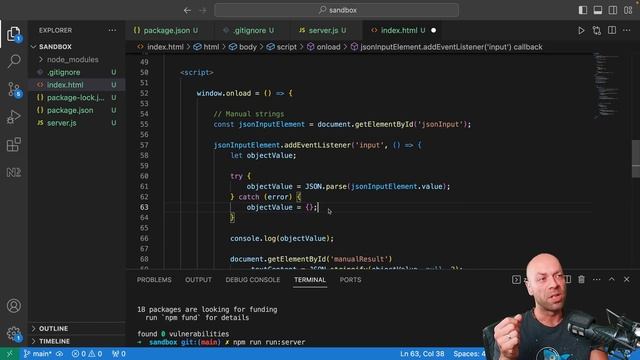This screenshot has height=360, width=640.
Task: Go forward with the navigation arrow
Action: [x=203, y=11]
